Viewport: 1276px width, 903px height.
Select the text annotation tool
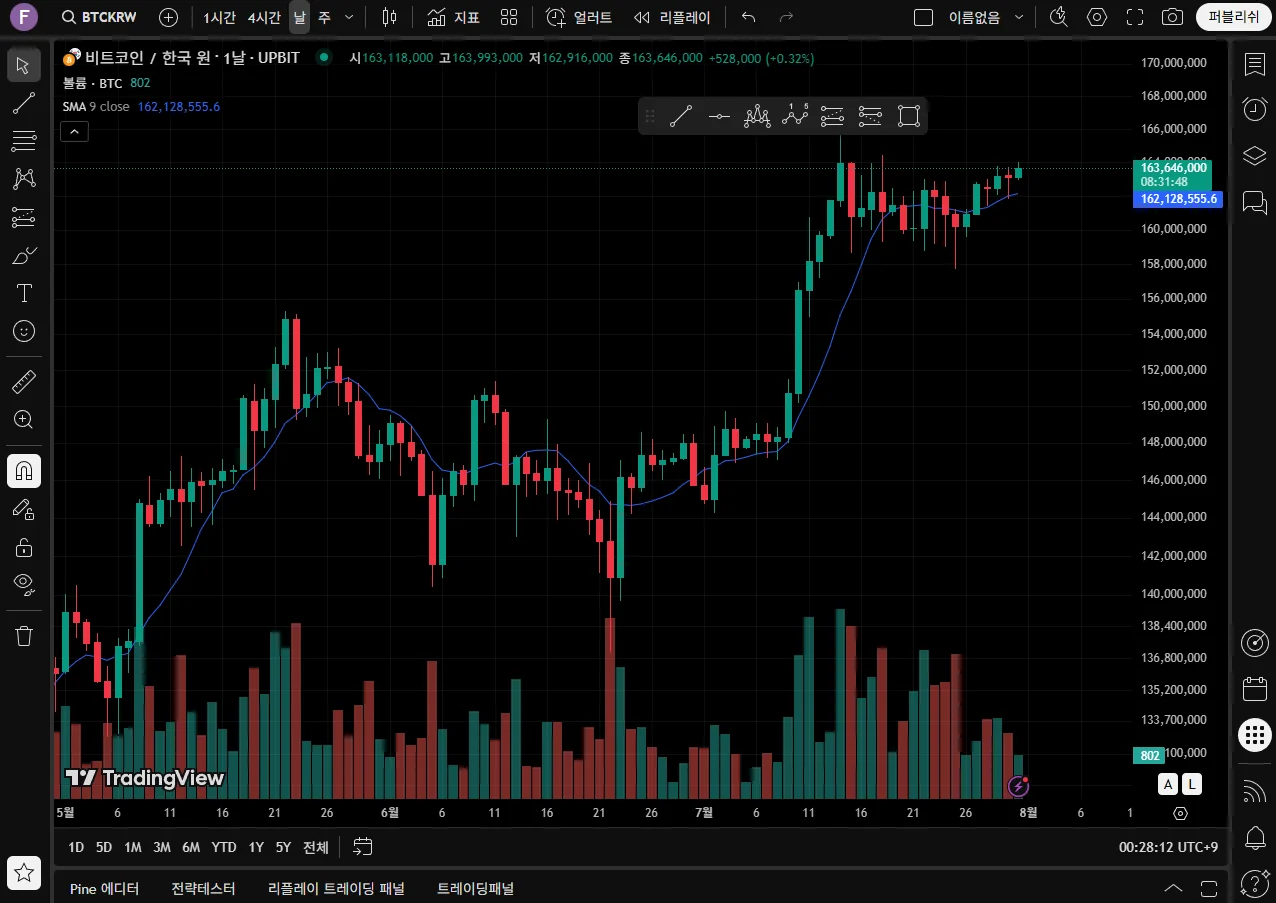tap(24, 293)
